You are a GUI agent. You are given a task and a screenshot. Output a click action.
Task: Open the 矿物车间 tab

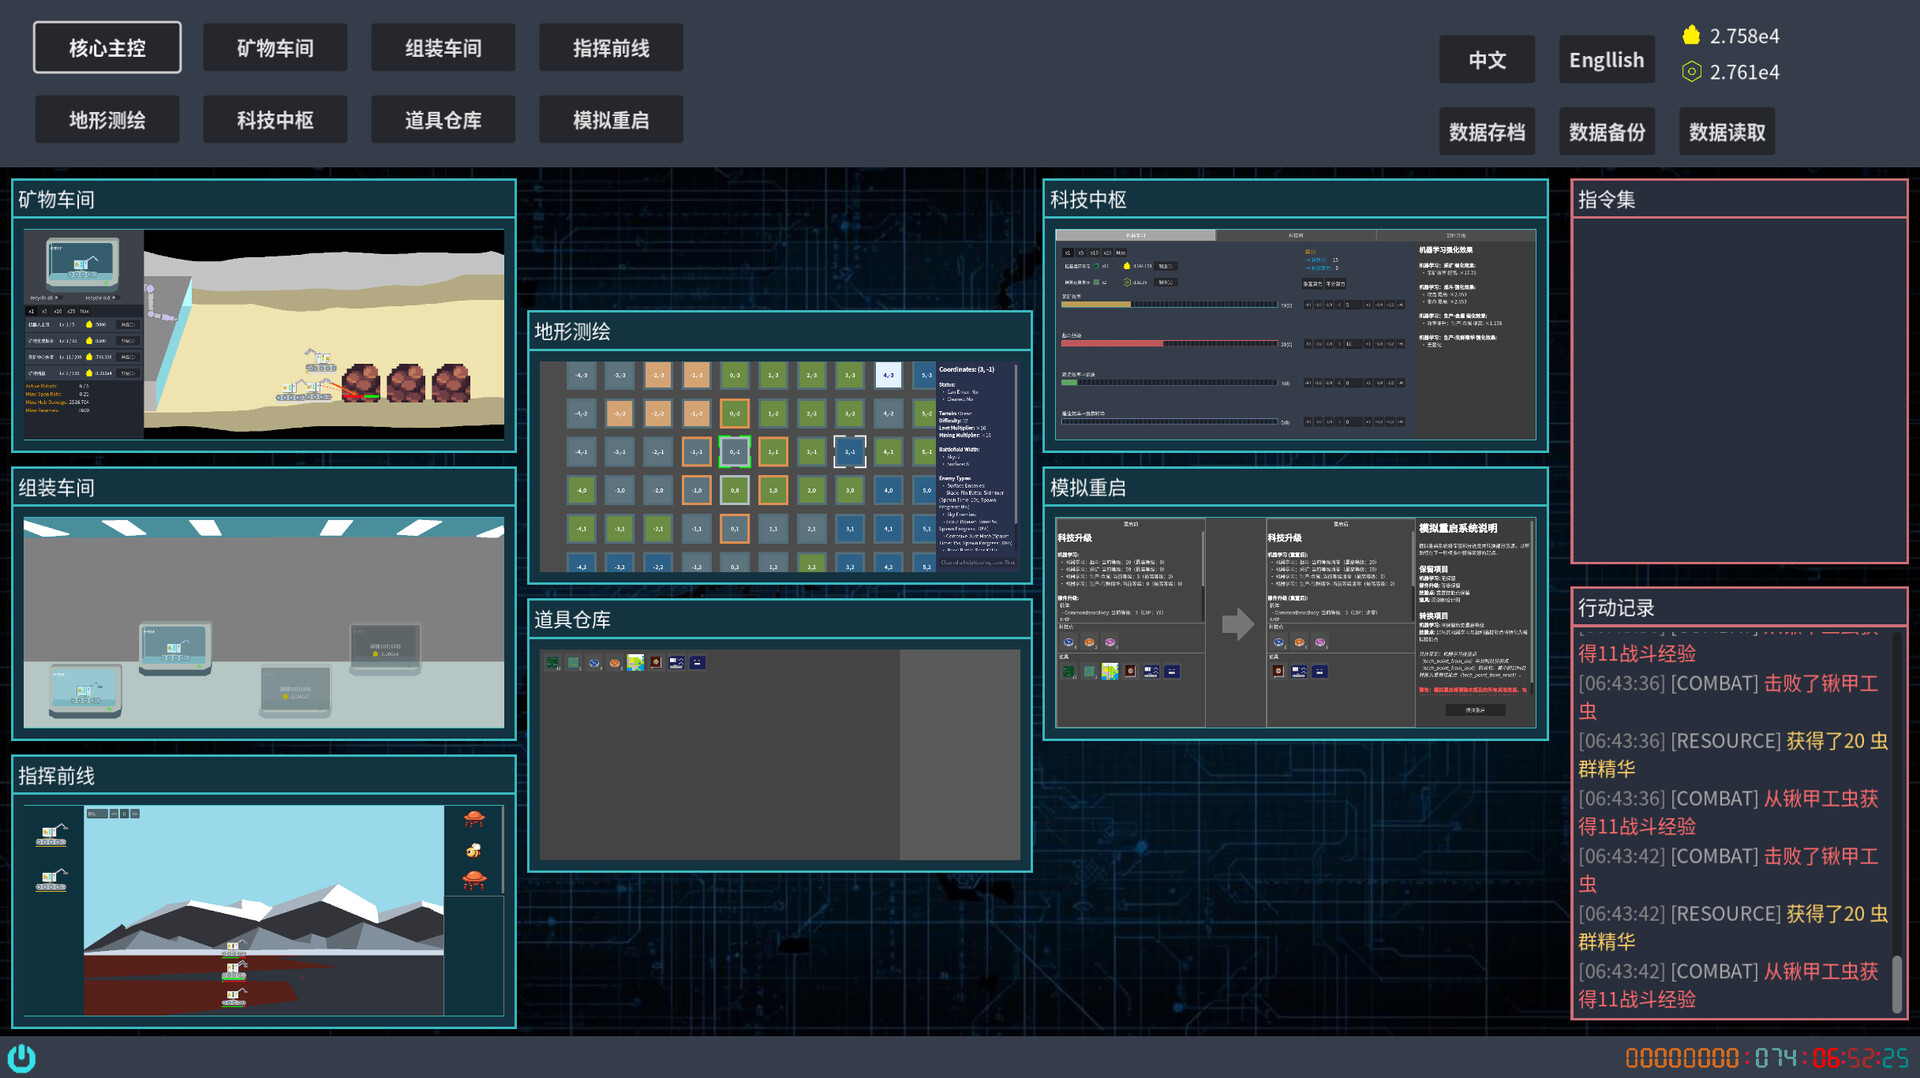(x=275, y=48)
